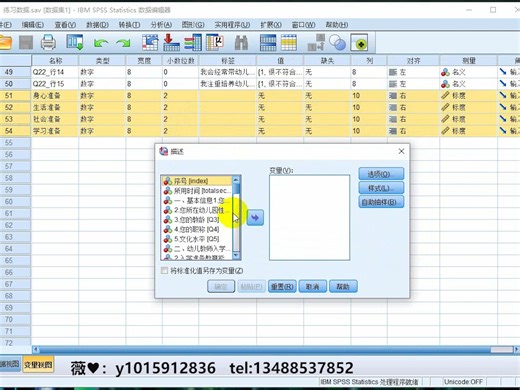Select 2.您所在幼儿园性 variable
The height and width of the screenshot is (390, 520).
[x=197, y=210]
